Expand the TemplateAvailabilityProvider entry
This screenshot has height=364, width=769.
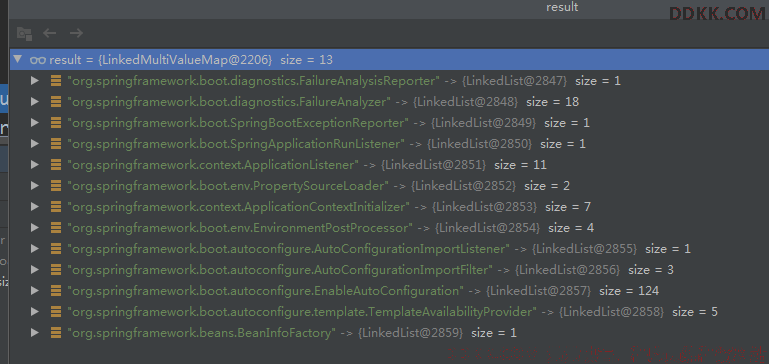tap(34, 312)
